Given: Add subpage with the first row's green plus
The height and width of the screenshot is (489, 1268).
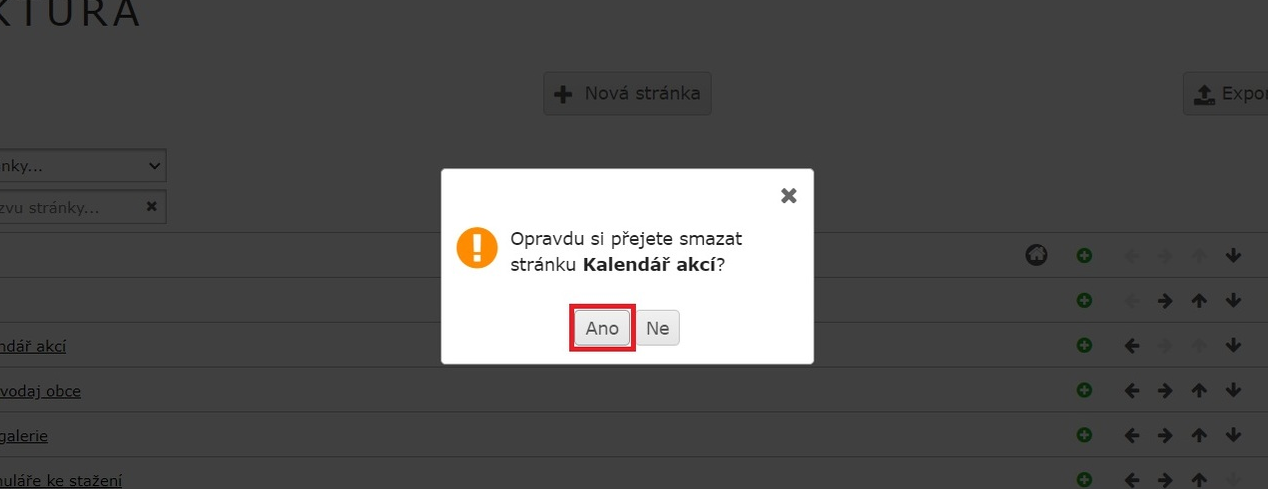Looking at the screenshot, I should coord(1084,256).
